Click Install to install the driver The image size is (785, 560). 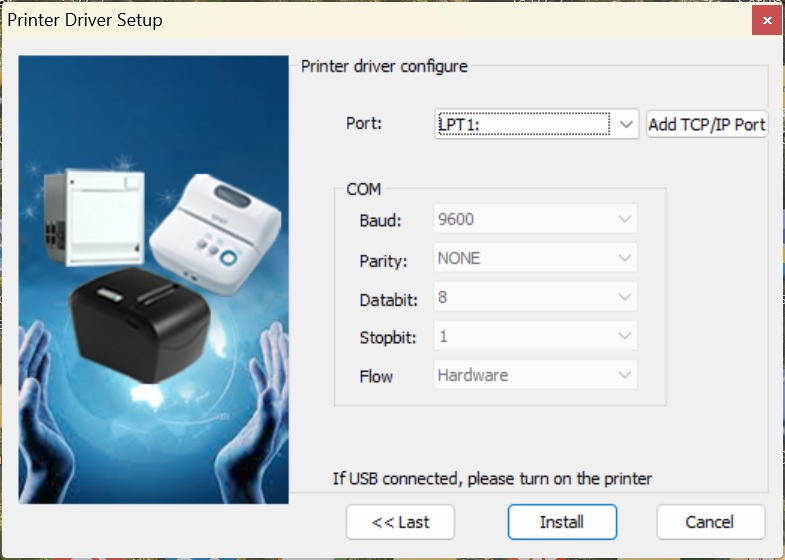[x=562, y=521]
